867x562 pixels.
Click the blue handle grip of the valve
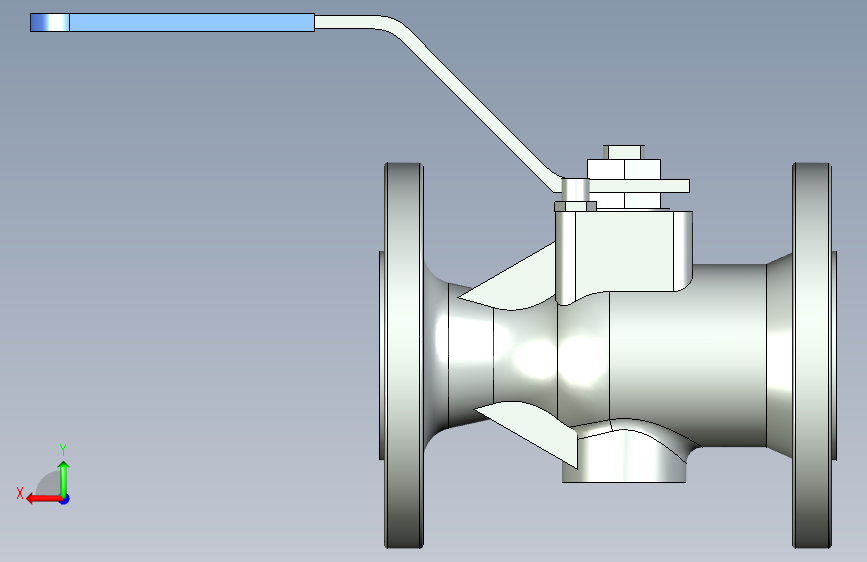click(x=173, y=23)
